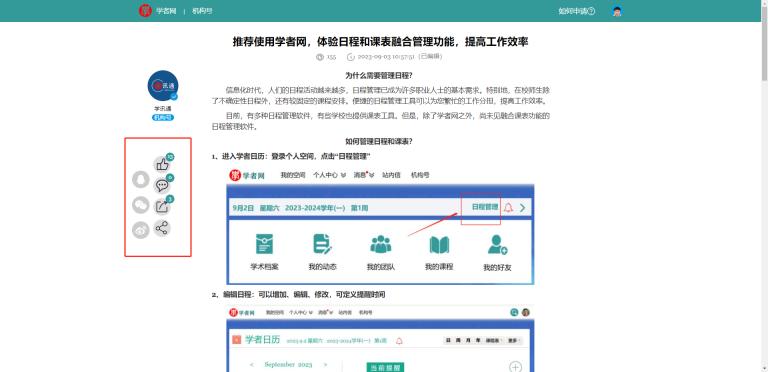The image size is (768, 372).
Task: Click the share nodes icon
Action: click(162, 228)
